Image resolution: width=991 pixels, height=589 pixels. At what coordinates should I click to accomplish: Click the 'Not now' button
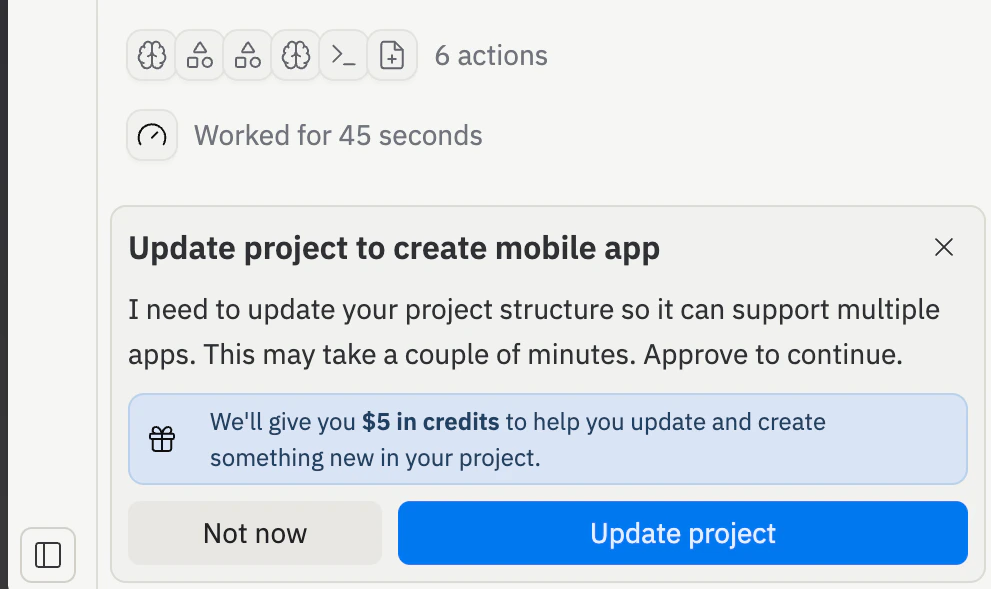pos(254,533)
